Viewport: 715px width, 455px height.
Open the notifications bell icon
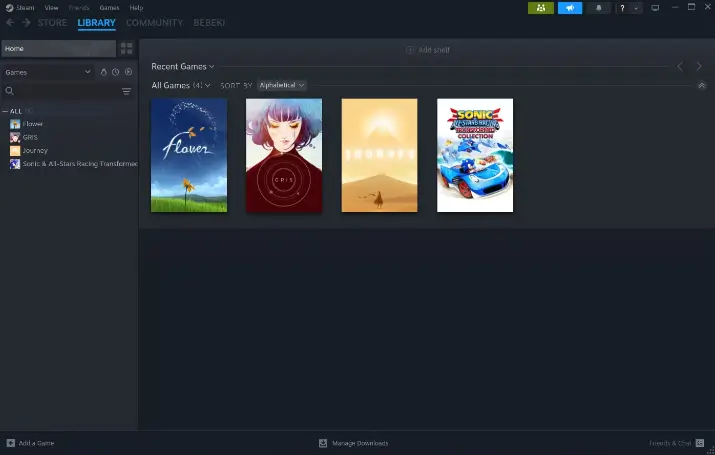[x=599, y=8]
